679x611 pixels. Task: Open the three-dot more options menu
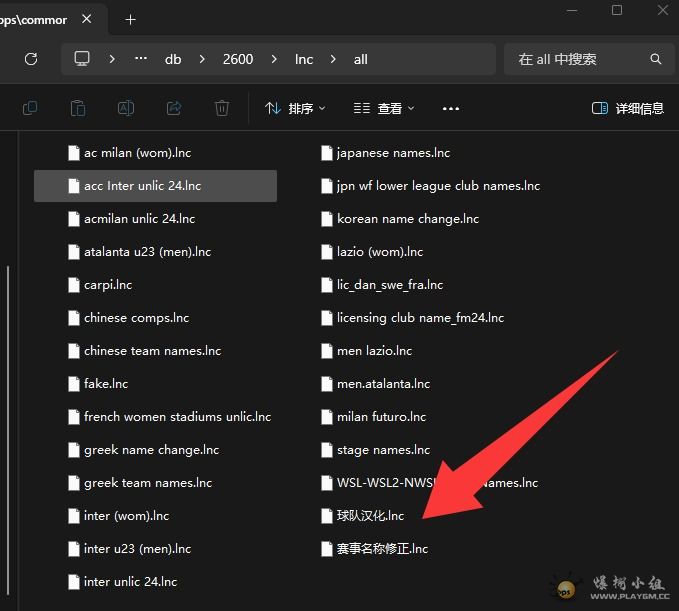[x=451, y=108]
